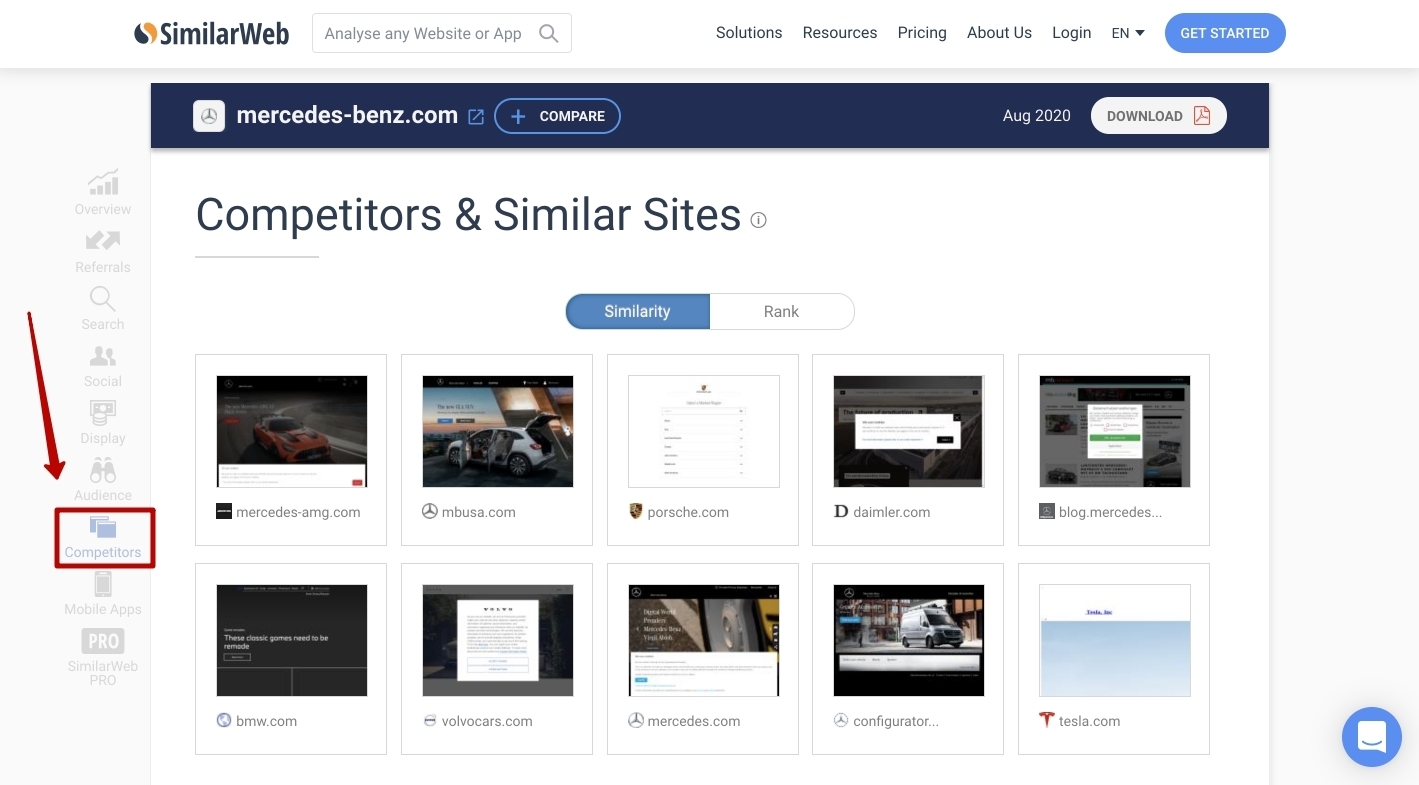
Task: Click the blog.mercedes screenshot thumbnail
Action: [x=1115, y=431]
